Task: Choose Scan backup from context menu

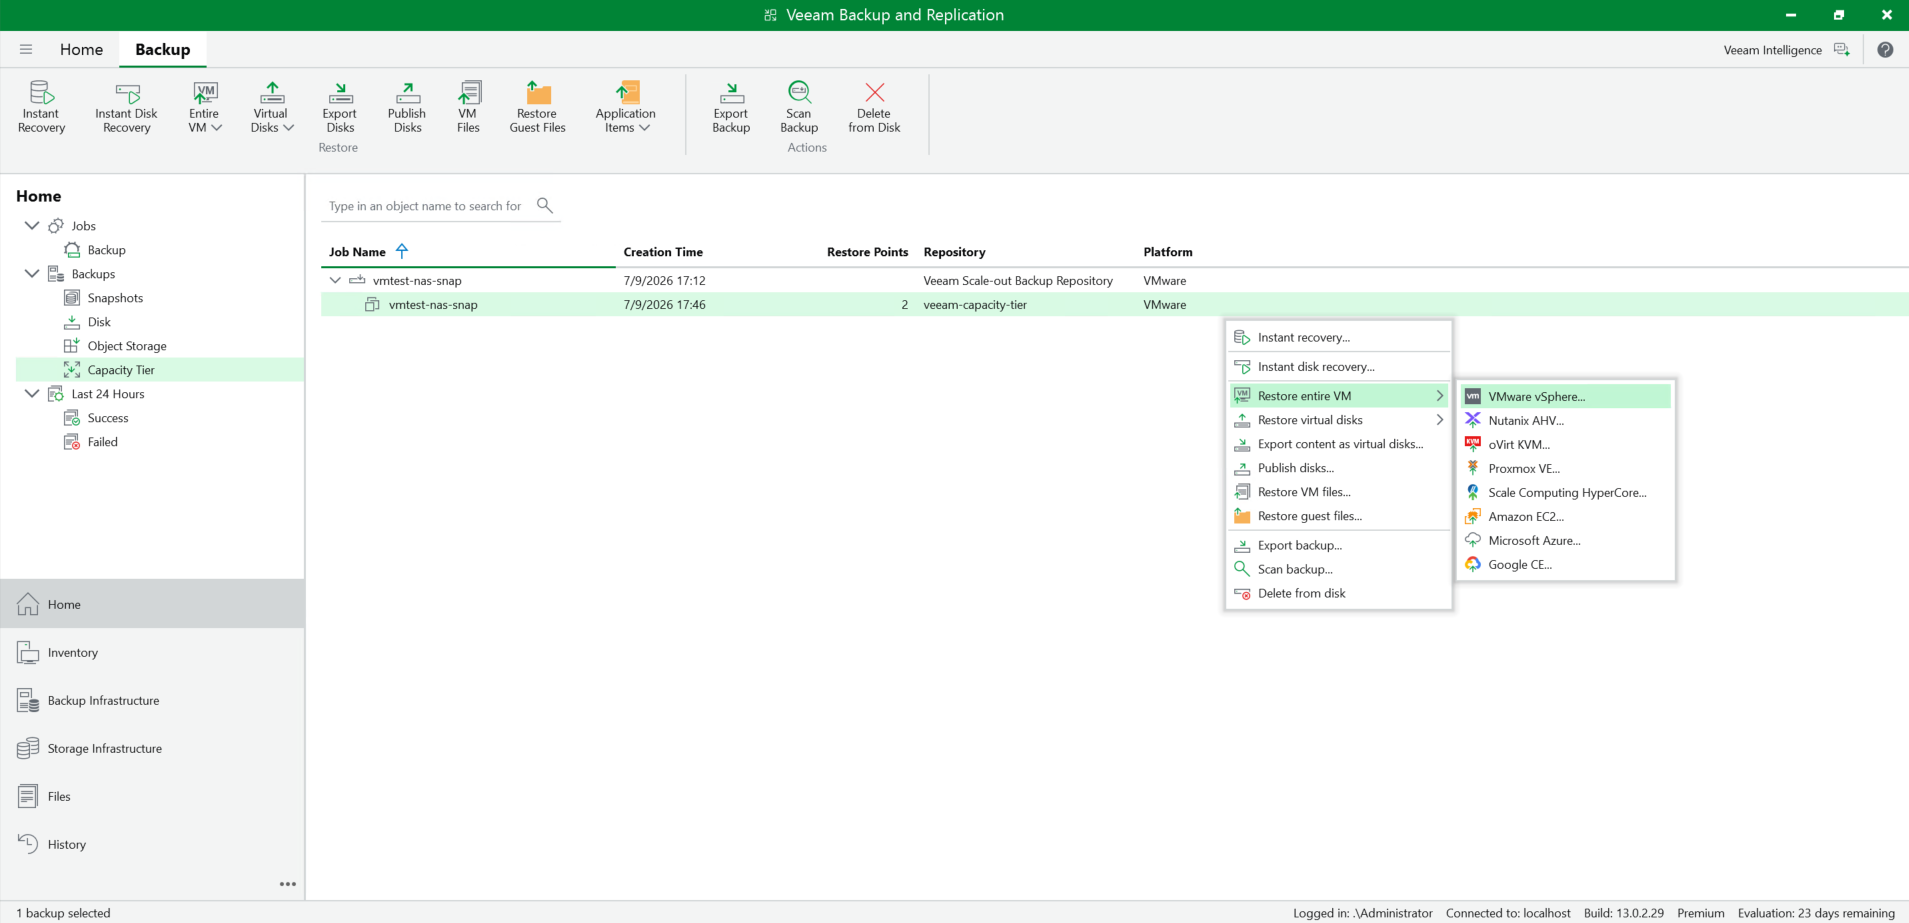Action: click(x=1339, y=569)
